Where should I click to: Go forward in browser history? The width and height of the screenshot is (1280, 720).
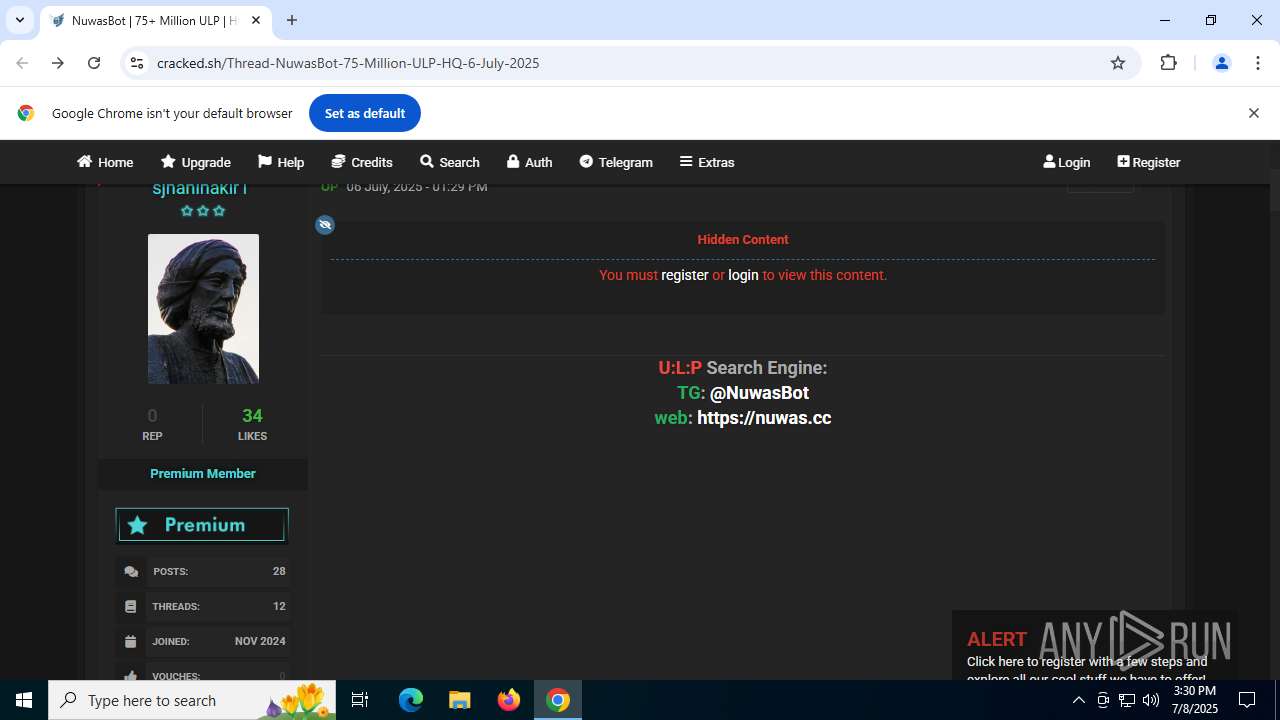[58, 63]
